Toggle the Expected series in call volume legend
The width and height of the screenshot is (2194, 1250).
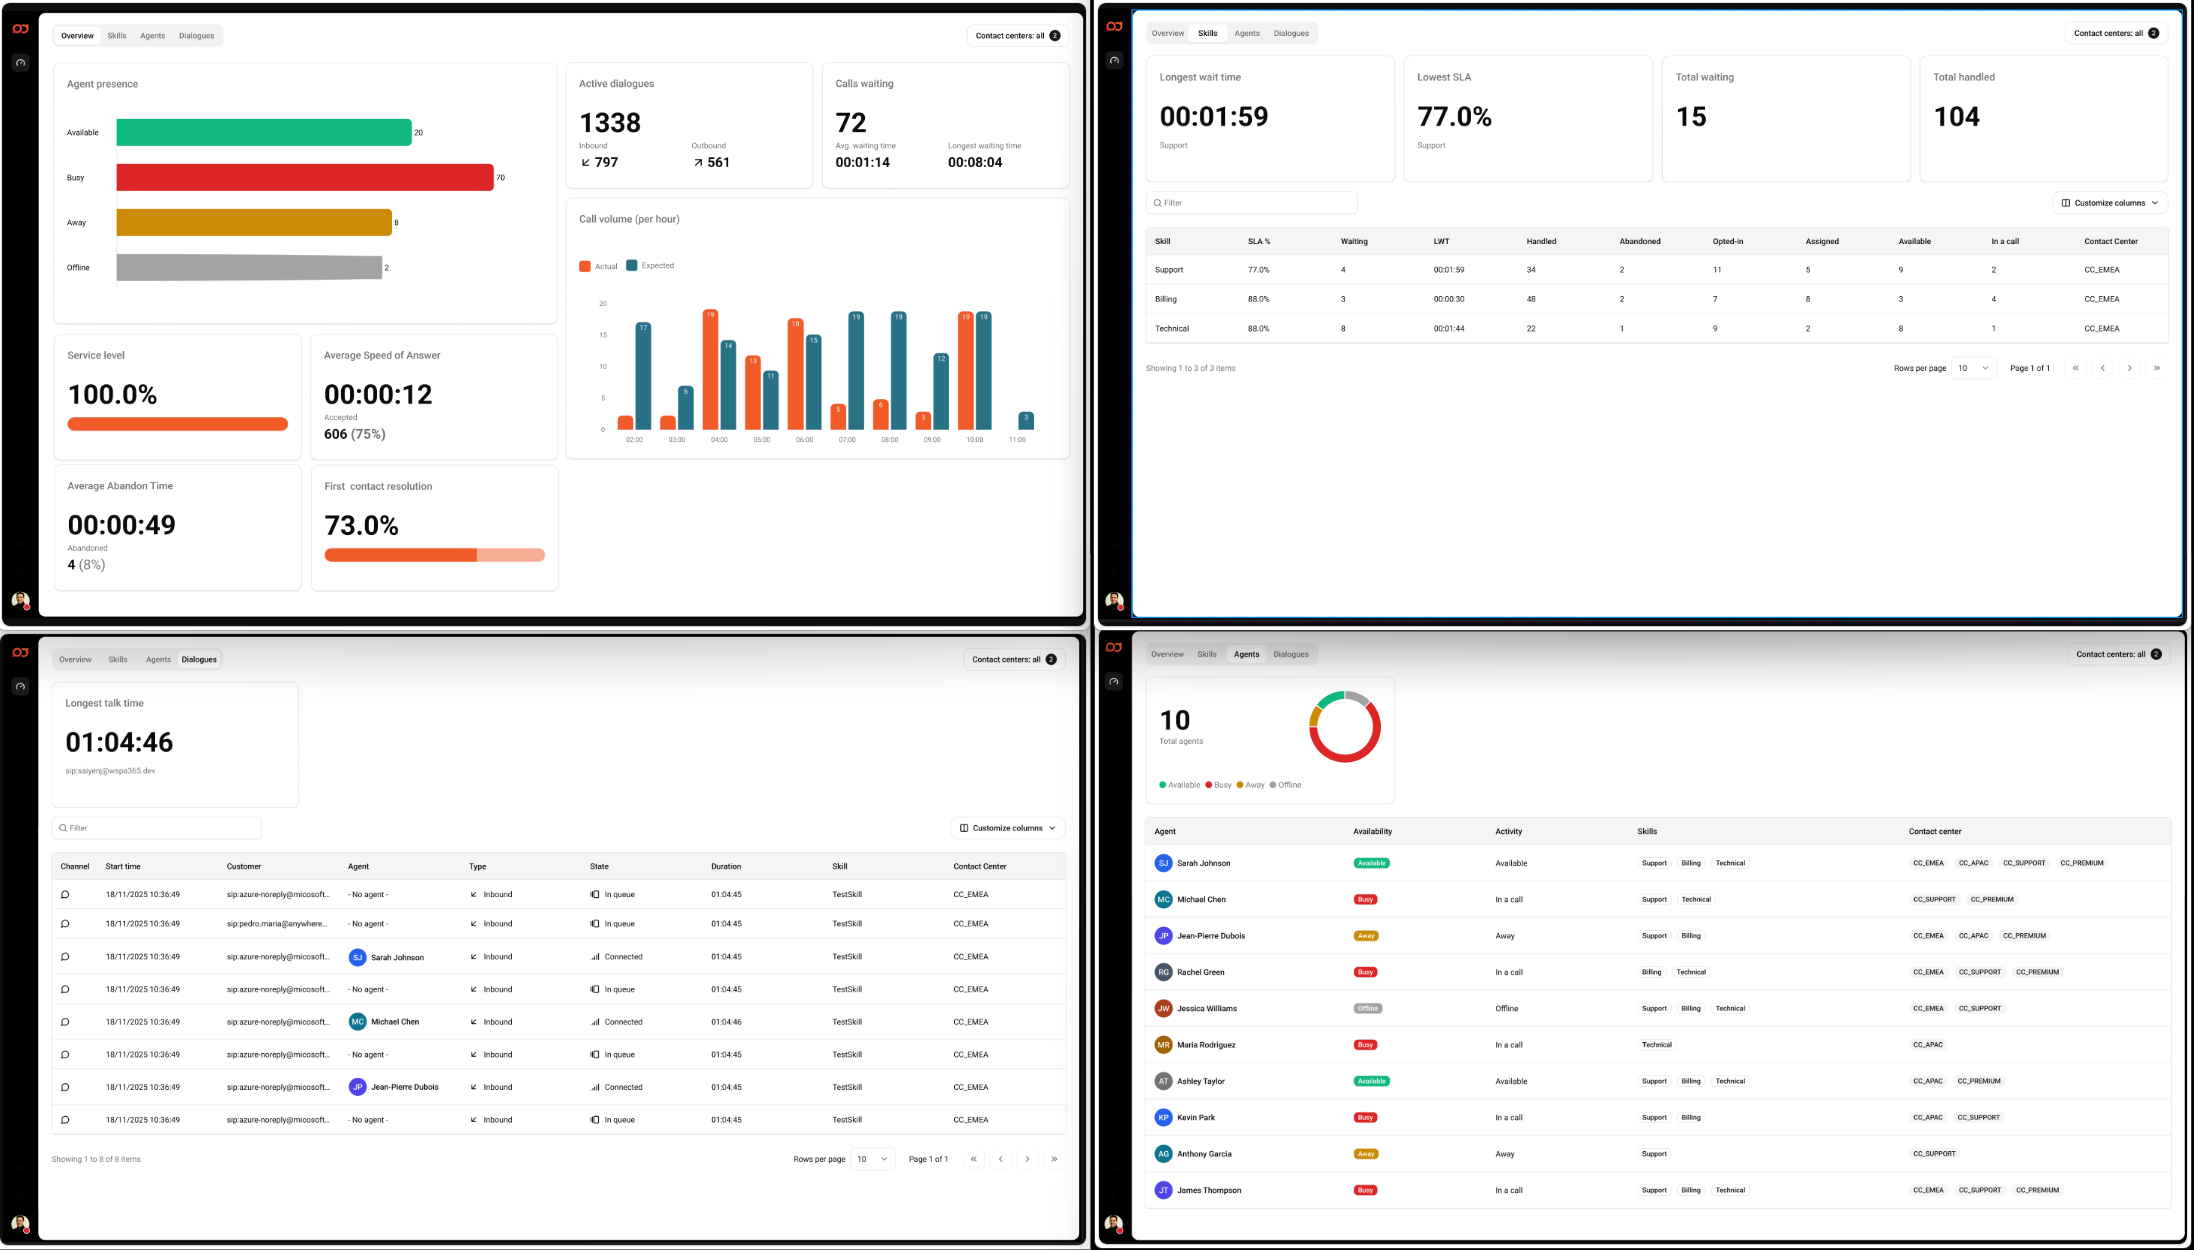pos(651,266)
